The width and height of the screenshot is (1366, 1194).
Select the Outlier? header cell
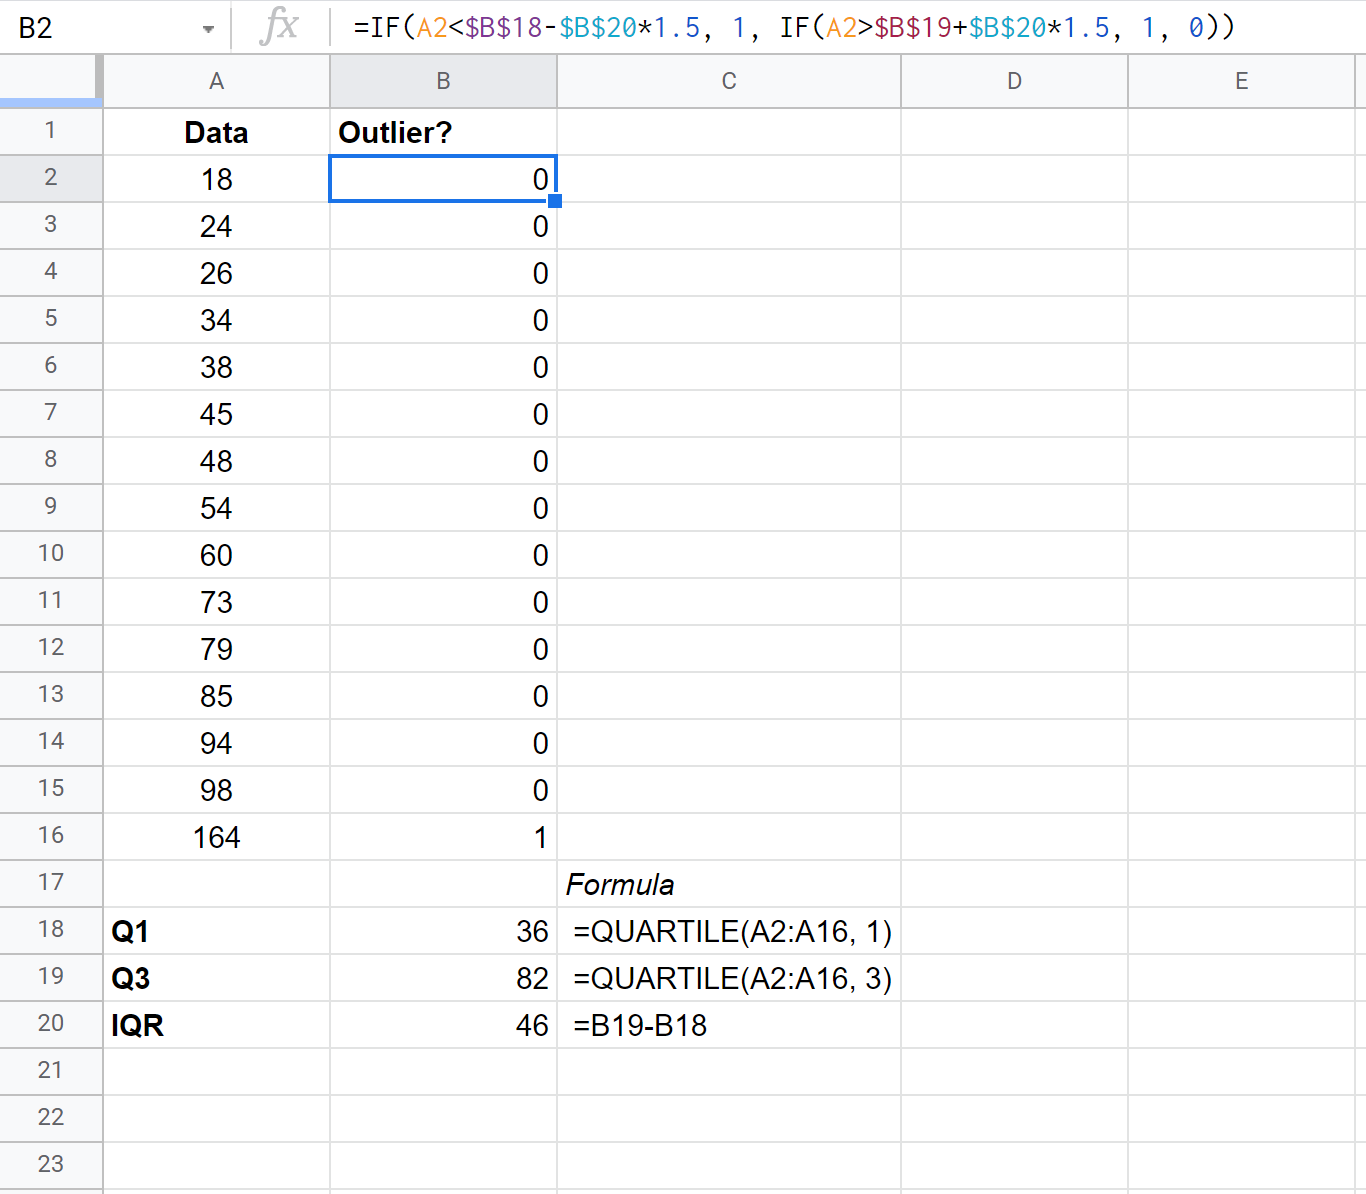pyautogui.click(x=443, y=131)
